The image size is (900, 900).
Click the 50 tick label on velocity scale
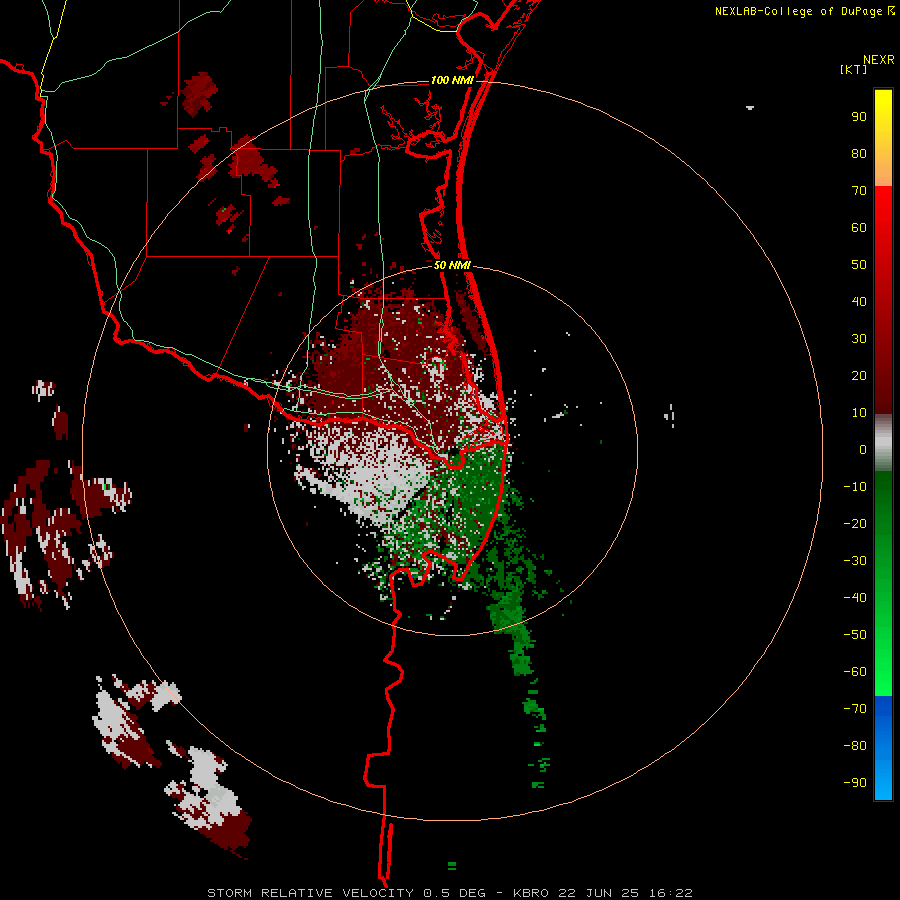point(859,265)
